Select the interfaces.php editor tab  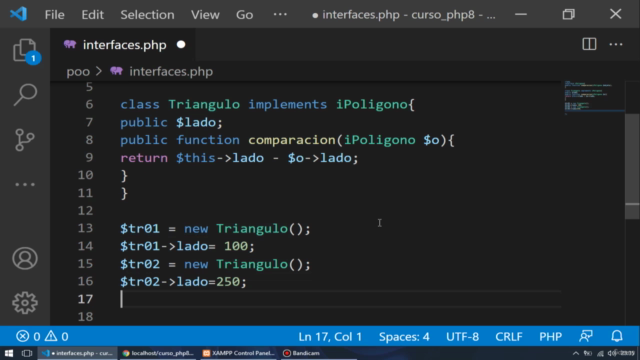pyautogui.click(x=124, y=44)
